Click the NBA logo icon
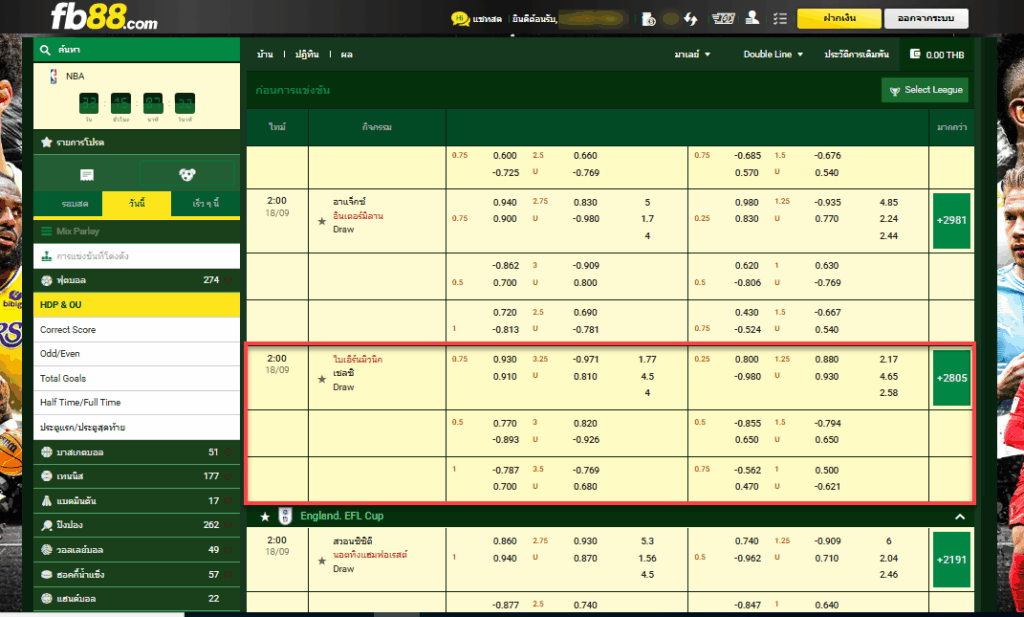The width and height of the screenshot is (1024, 617). [x=54, y=76]
